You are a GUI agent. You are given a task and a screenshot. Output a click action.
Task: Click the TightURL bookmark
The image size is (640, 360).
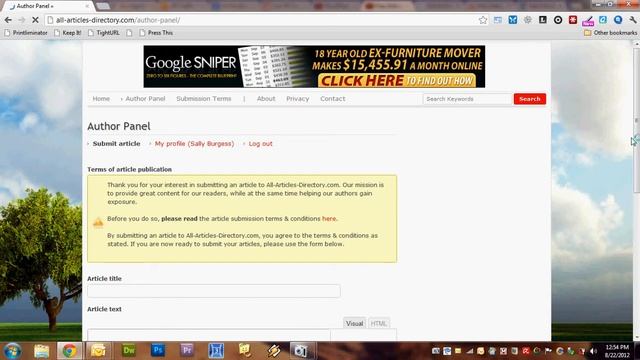click(x=104, y=33)
